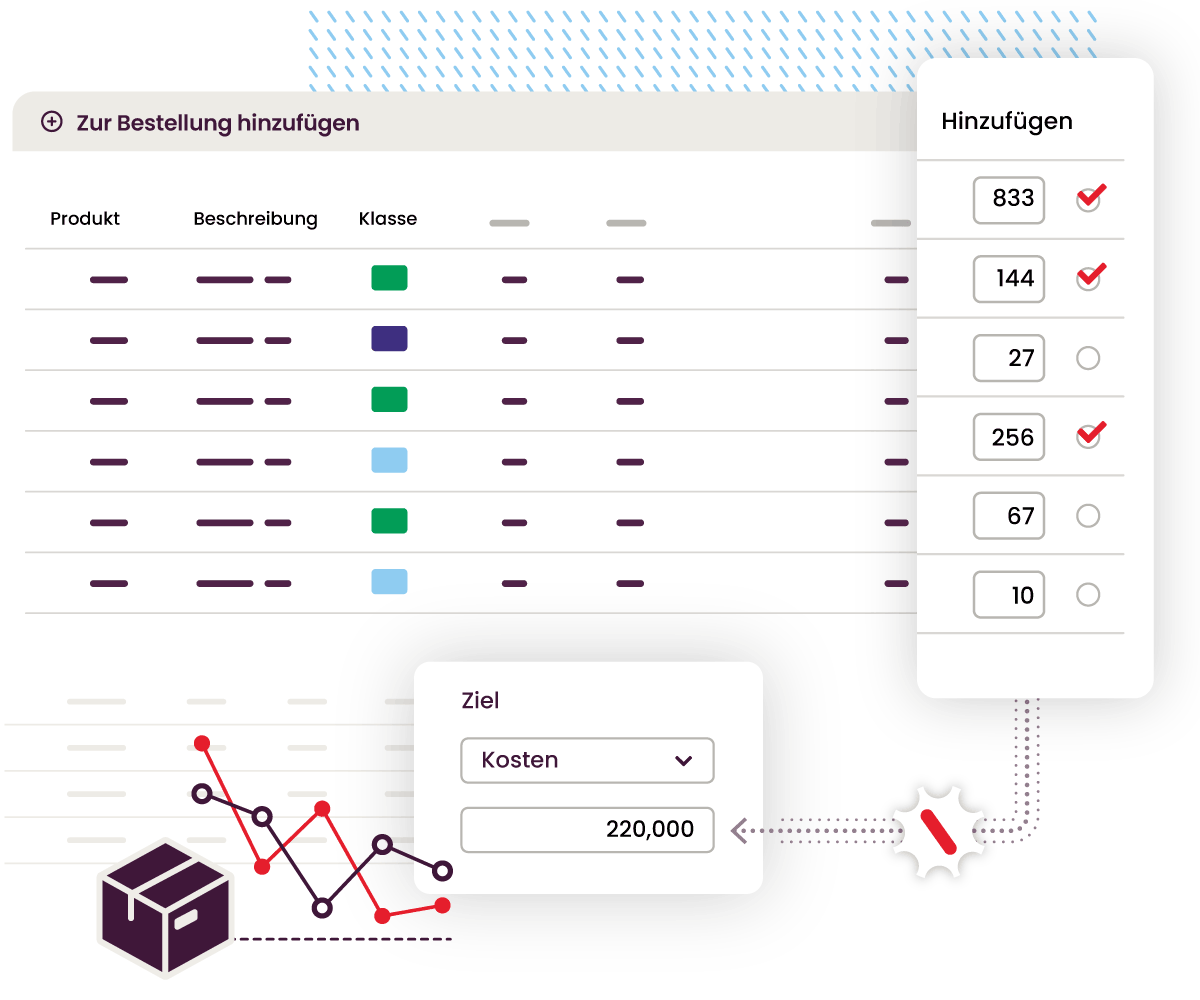Click the quantity field showing 144
The width and height of the screenshot is (1200, 1000).
(1009, 278)
